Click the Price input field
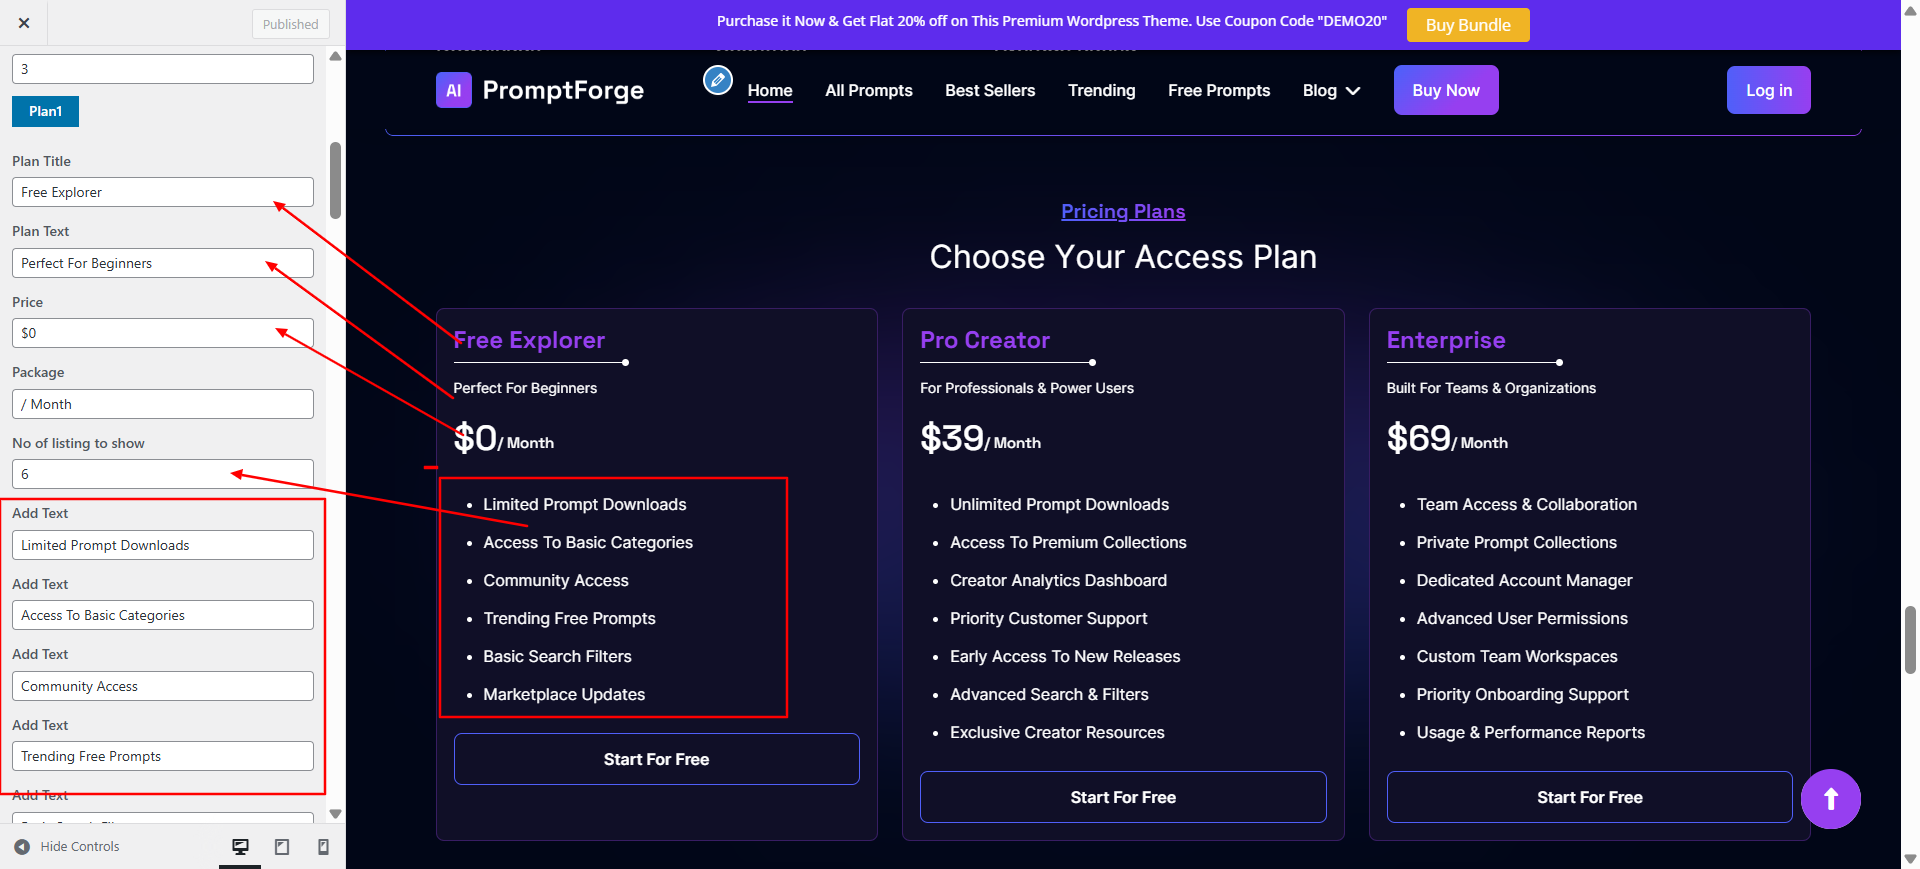Image resolution: width=1920 pixels, height=869 pixels. click(163, 333)
